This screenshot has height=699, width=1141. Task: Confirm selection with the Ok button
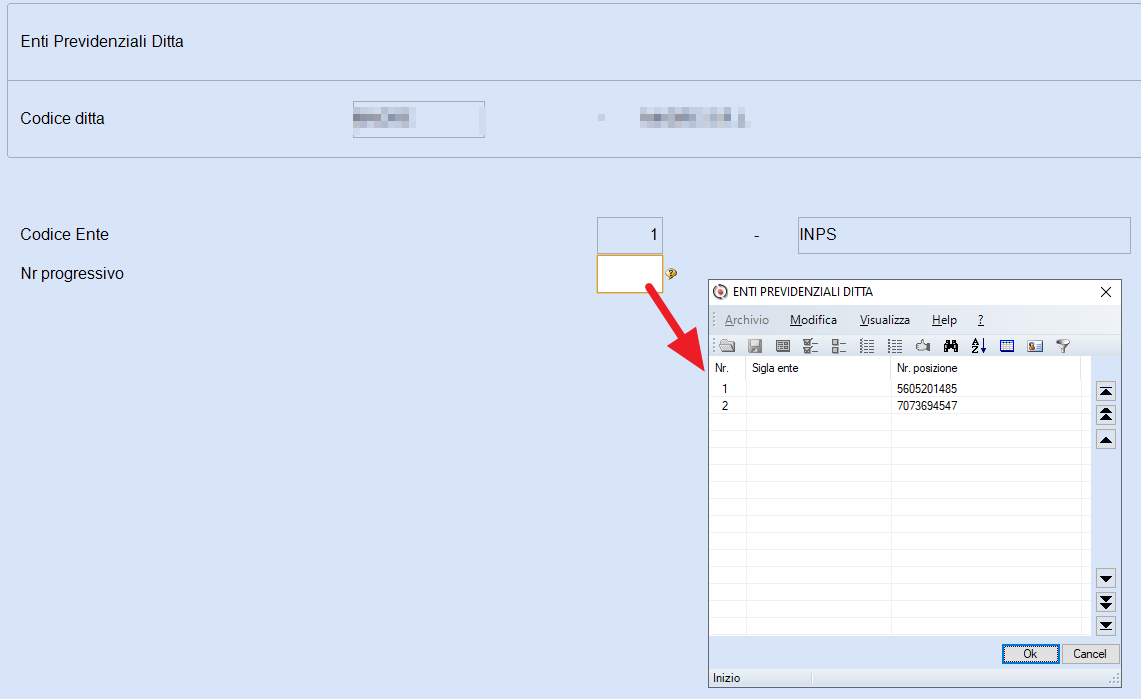pos(1030,654)
